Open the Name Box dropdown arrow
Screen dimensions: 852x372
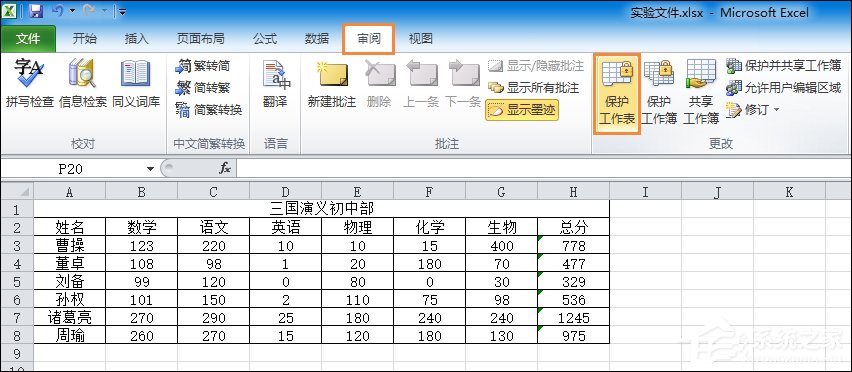pos(151,169)
